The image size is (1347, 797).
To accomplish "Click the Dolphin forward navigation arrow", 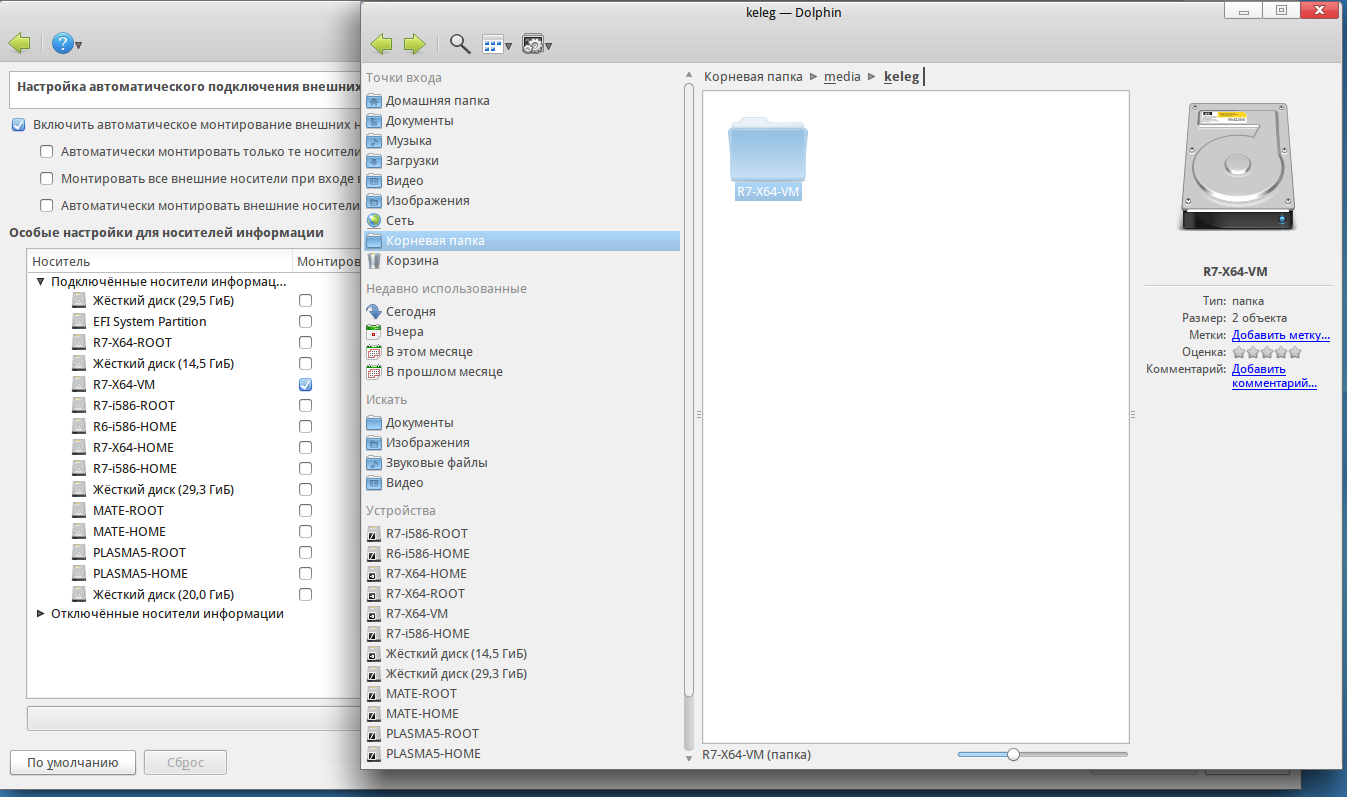I will [x=414, y=44].
